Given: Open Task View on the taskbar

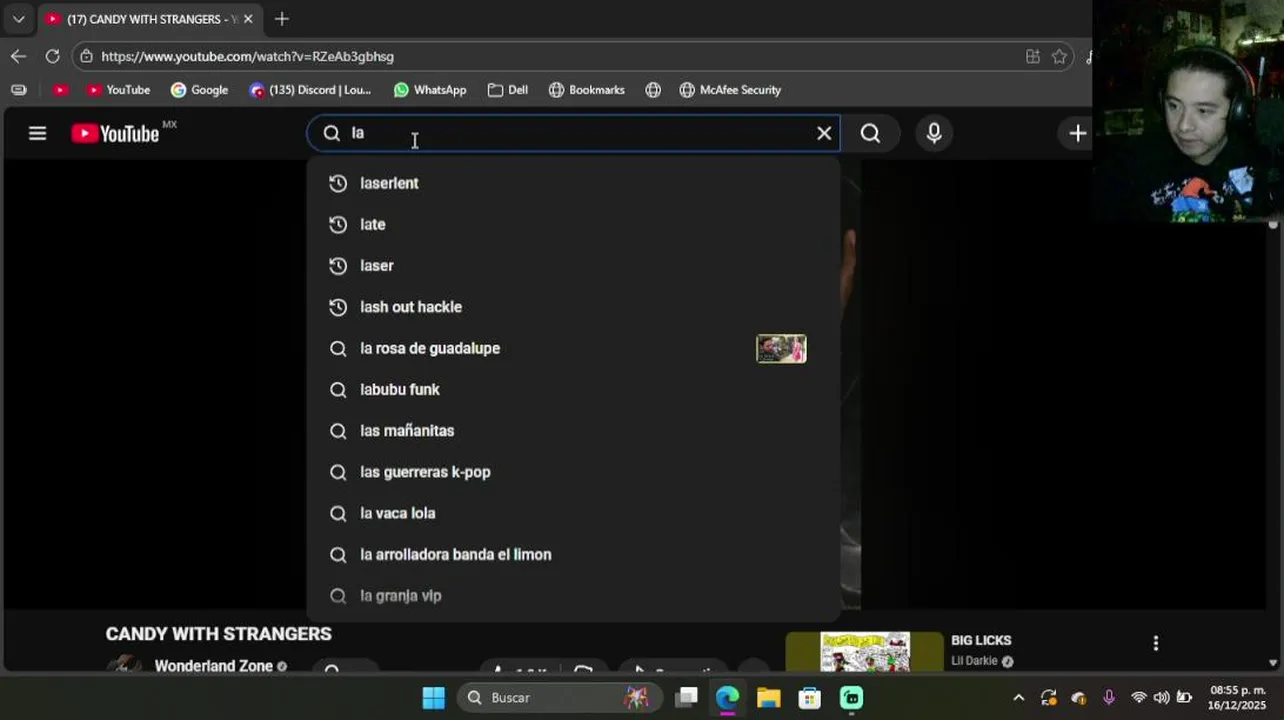Looking at the screenshot, I should (686, 698).
